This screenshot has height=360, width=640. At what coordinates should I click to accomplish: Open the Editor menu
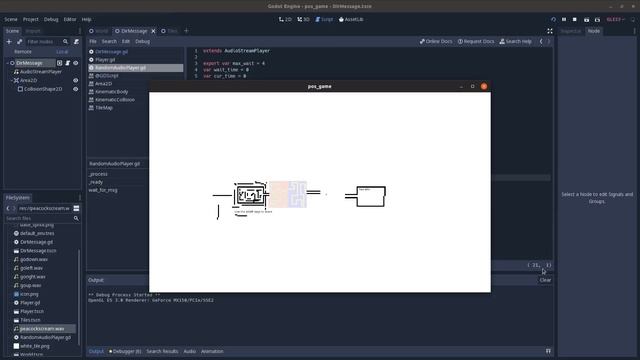pyautogui.click(x=70, y=19)
